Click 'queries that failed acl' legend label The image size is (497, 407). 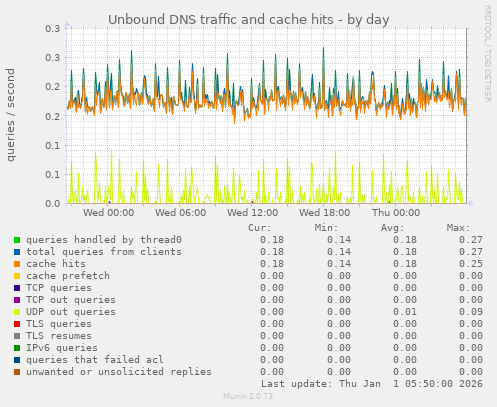click(95, 360)
